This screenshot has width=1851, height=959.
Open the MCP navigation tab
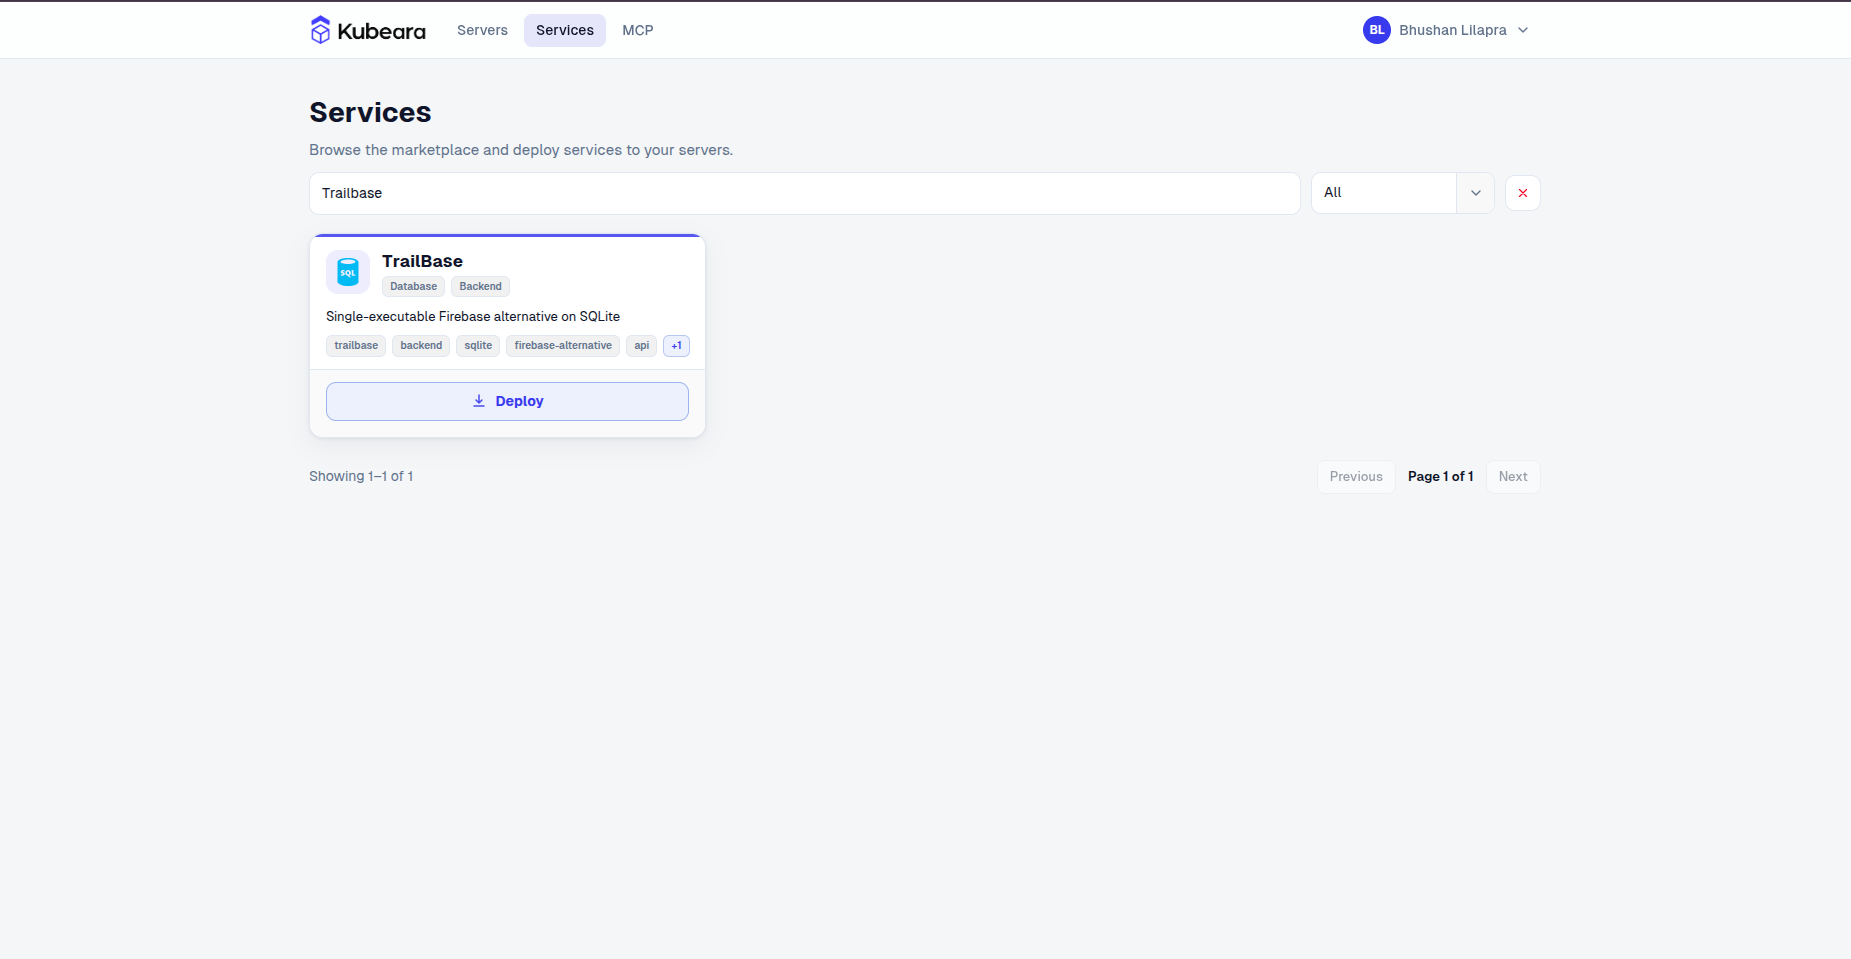[638, 30]
